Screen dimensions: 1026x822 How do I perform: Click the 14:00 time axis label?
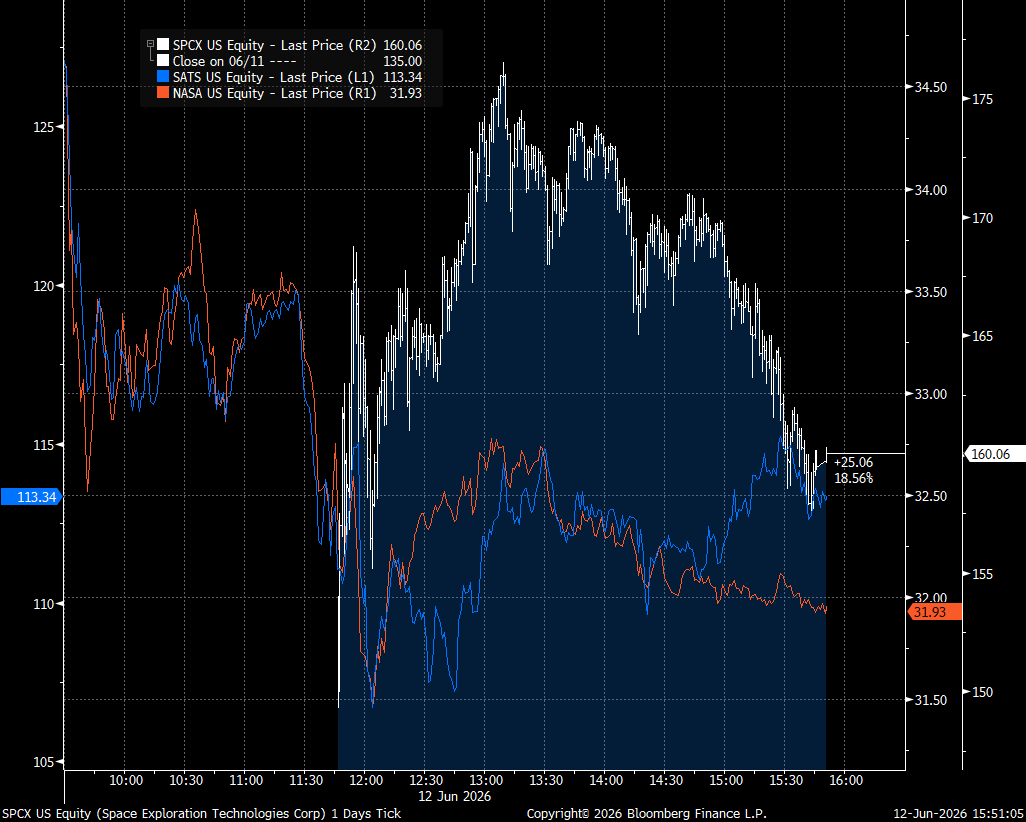point(606,780)
